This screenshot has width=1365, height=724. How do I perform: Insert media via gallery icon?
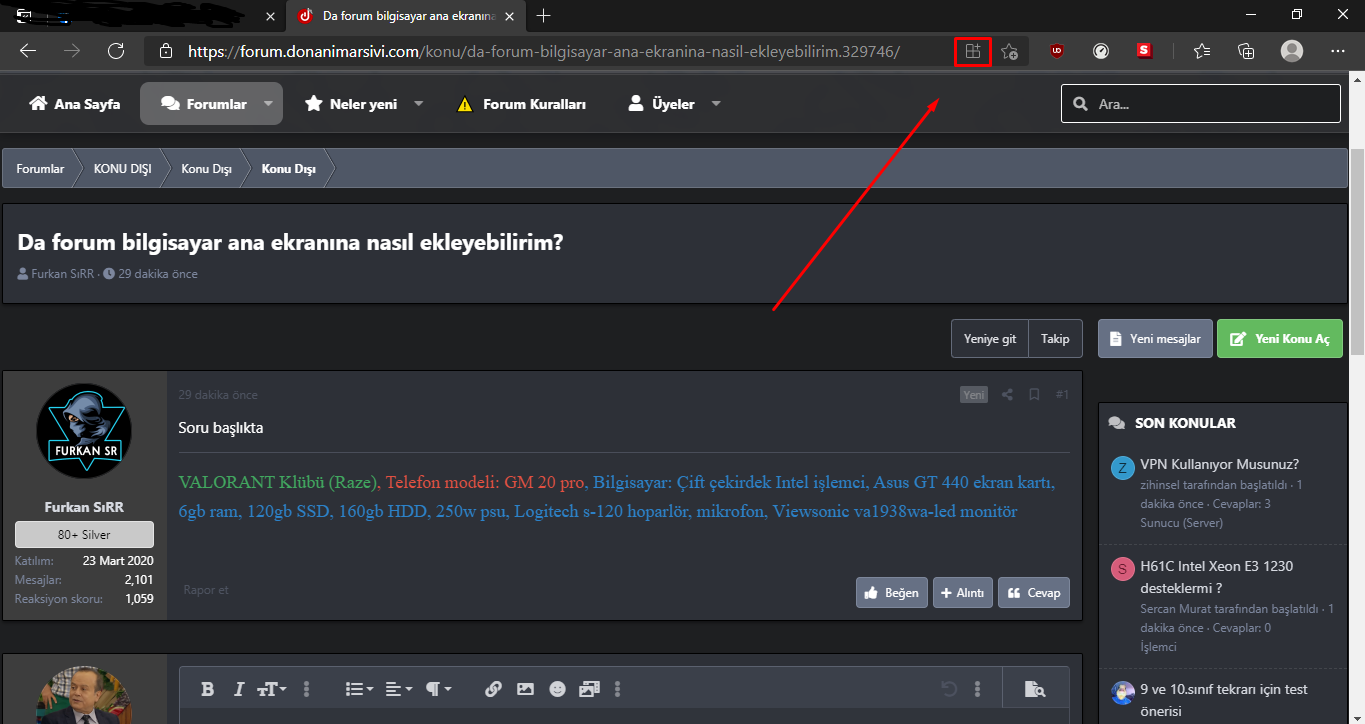pyautogui.click(x=589, y=689)
